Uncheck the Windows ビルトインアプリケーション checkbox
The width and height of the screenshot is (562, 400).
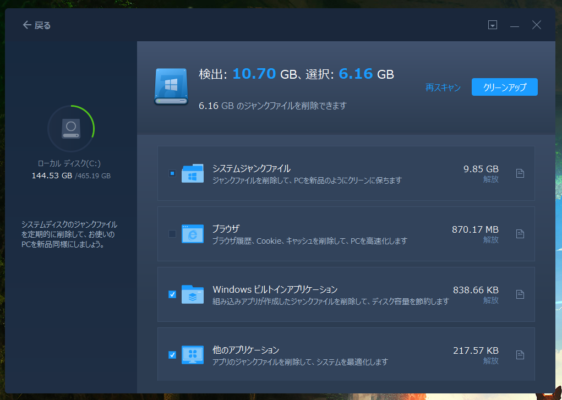tap(172, 294)
